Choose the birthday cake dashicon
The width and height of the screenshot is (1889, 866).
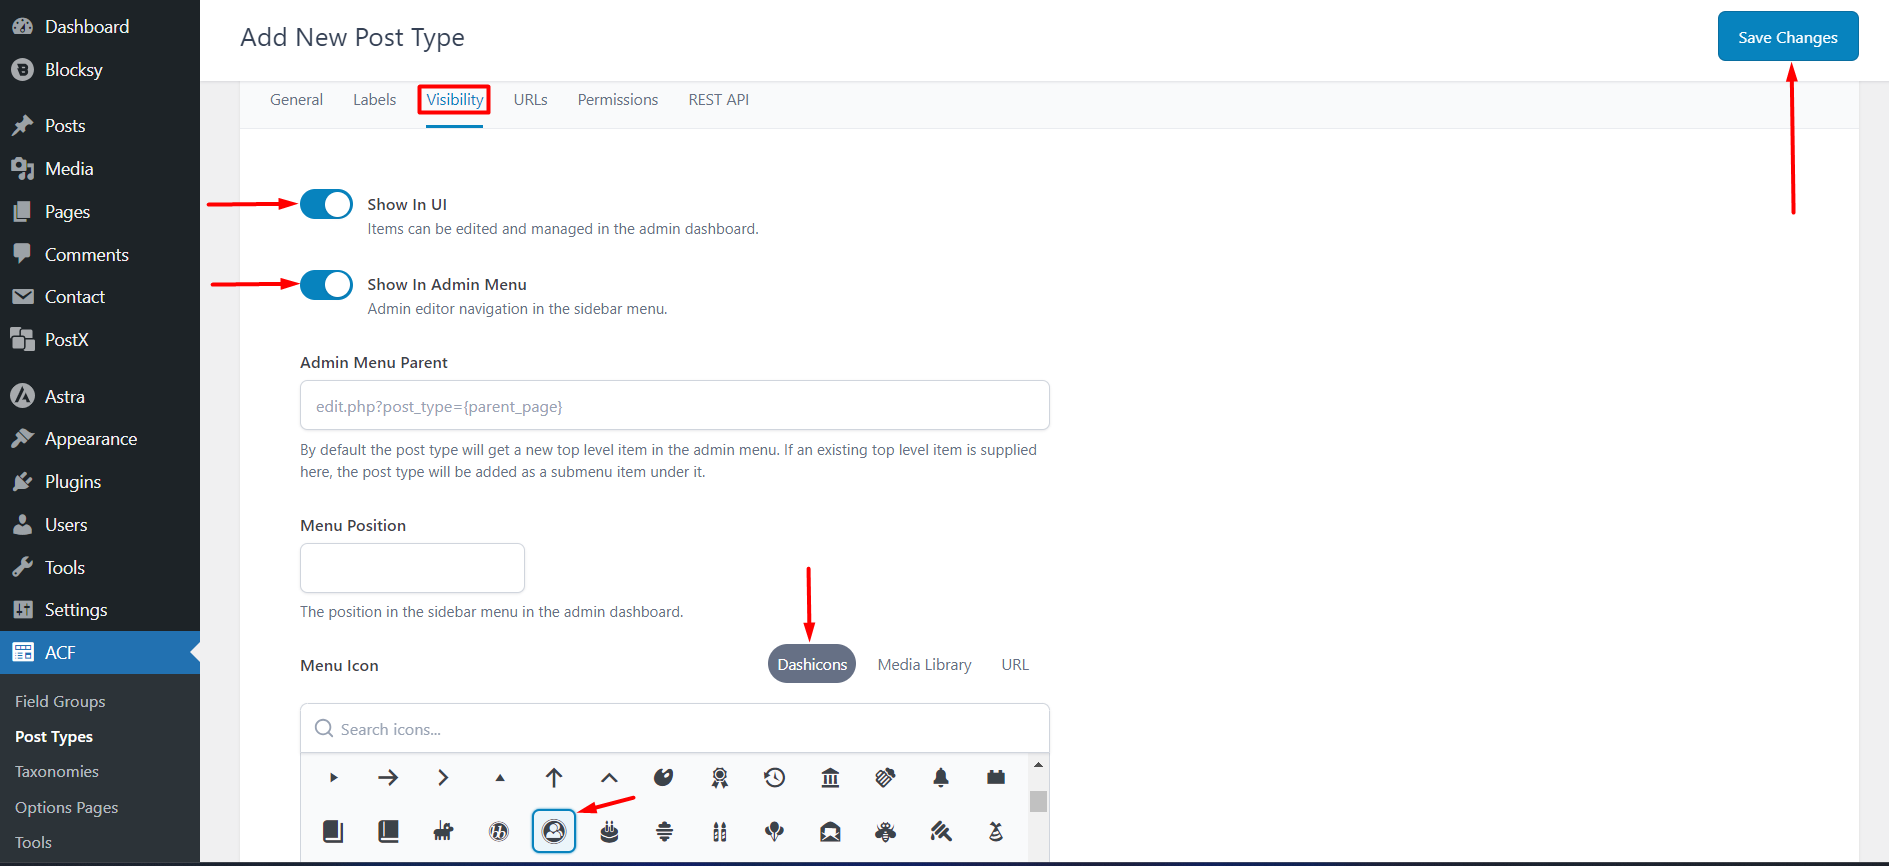coord(609,831)
